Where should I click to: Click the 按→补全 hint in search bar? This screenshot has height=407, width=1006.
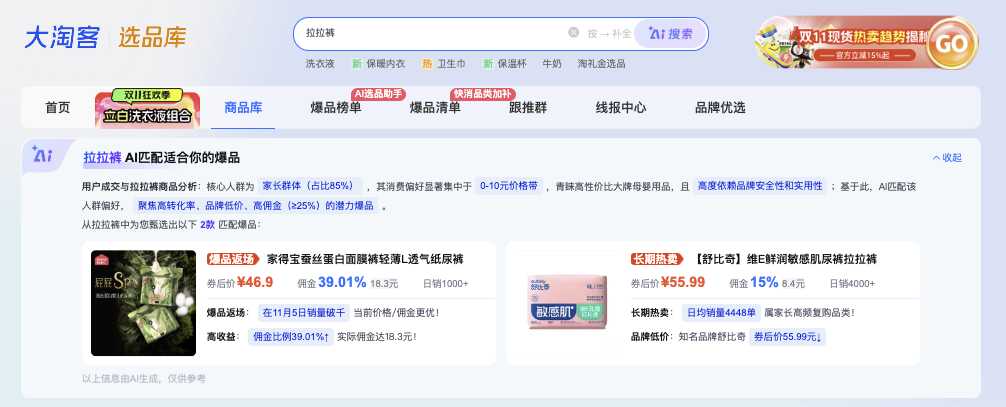(x=609, y=33)
